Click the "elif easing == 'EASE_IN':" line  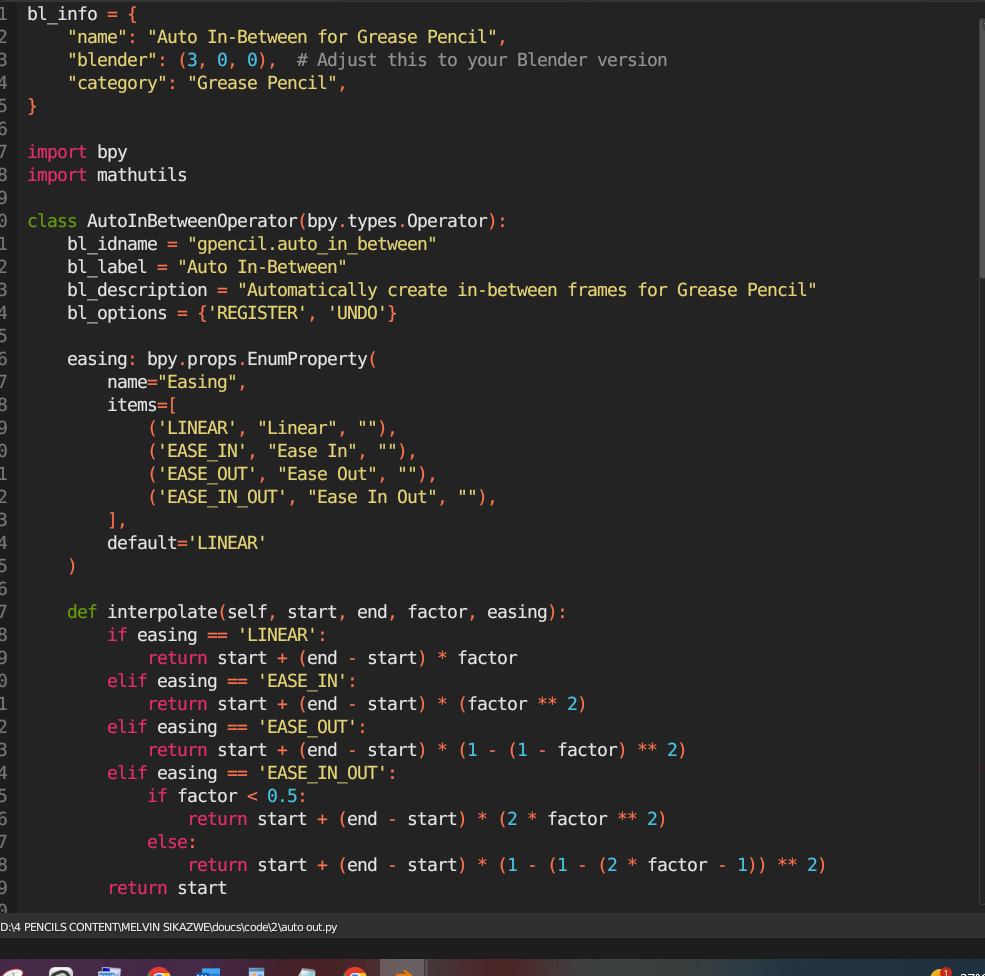pyautogui.click(x=232, y=681)
